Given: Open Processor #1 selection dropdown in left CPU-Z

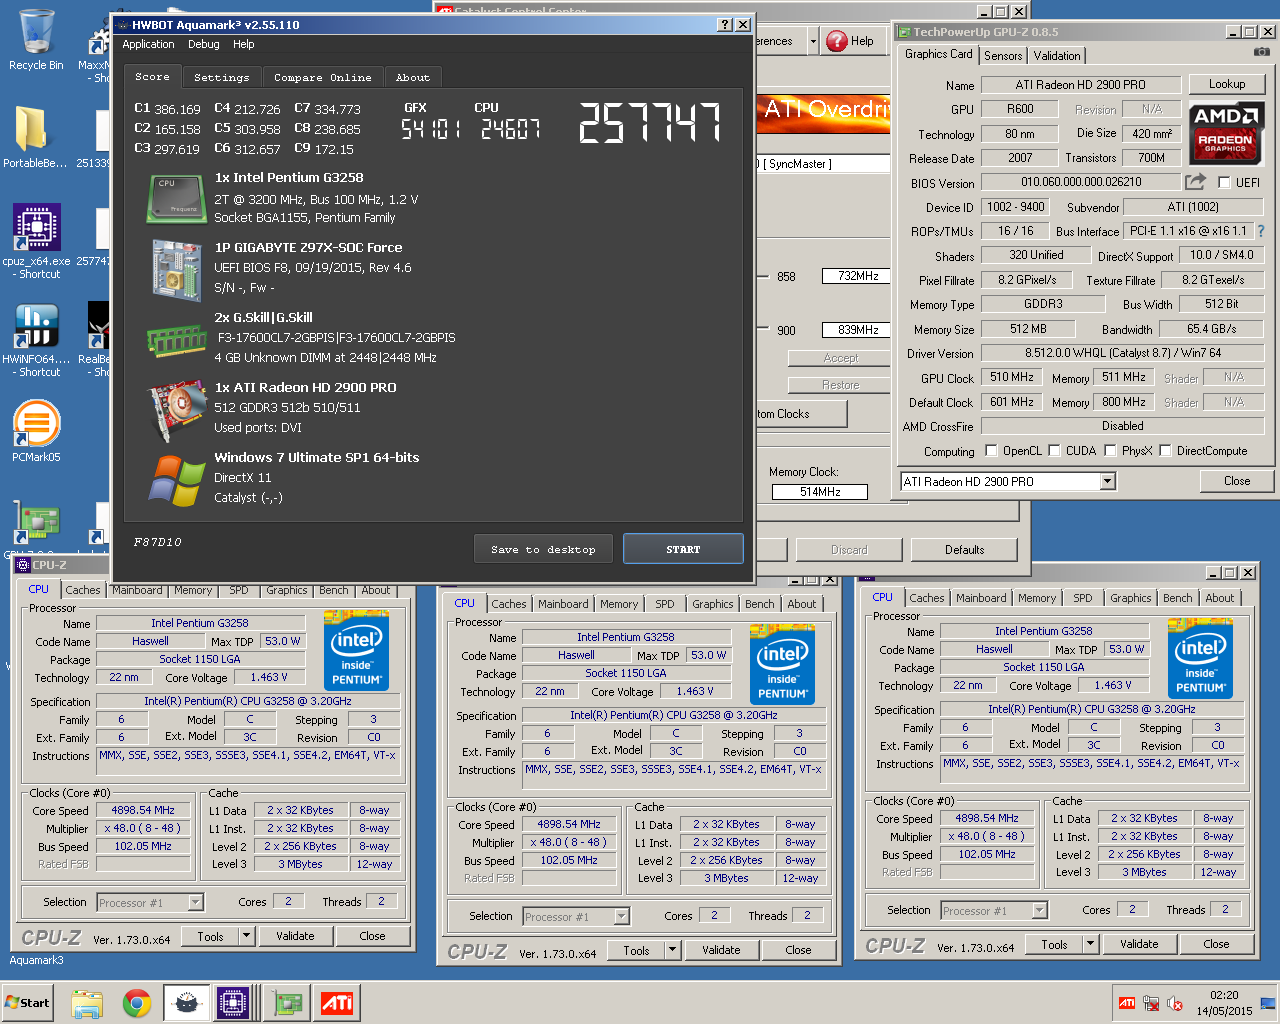Looking at the screenshot, I should tap(195, 902).
